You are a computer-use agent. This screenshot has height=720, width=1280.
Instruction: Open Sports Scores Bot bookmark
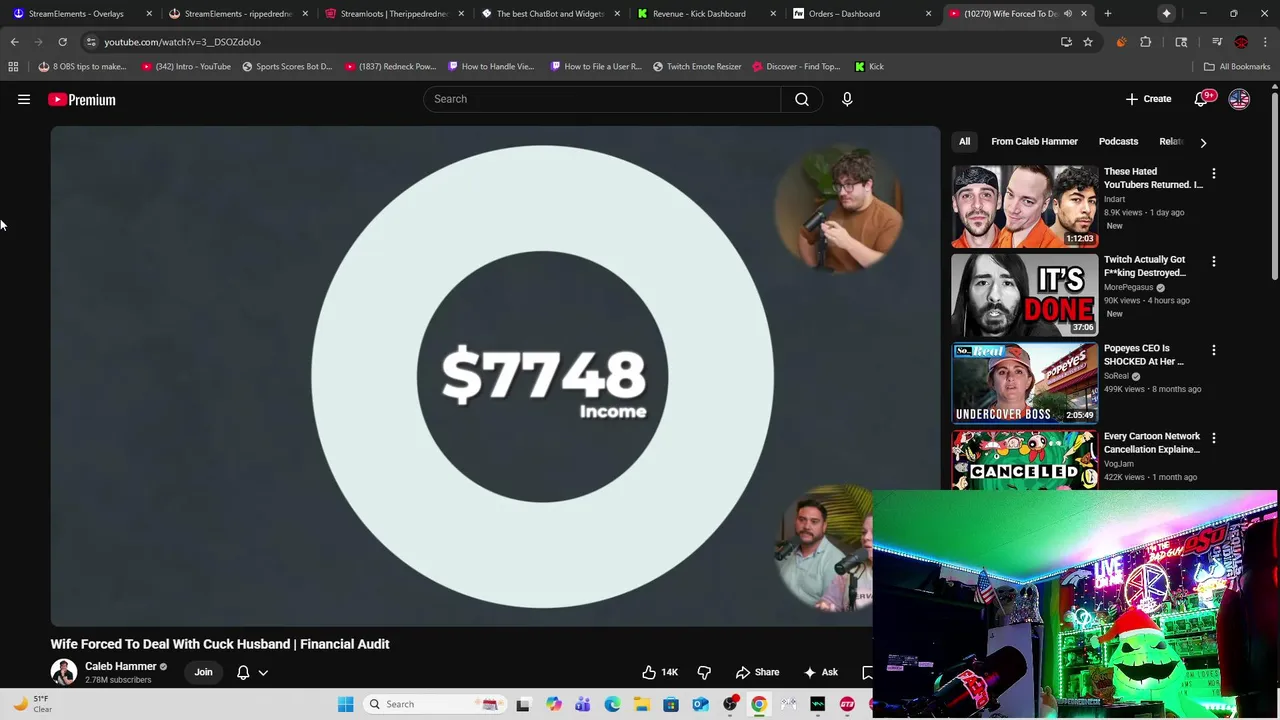pos(287,67)
